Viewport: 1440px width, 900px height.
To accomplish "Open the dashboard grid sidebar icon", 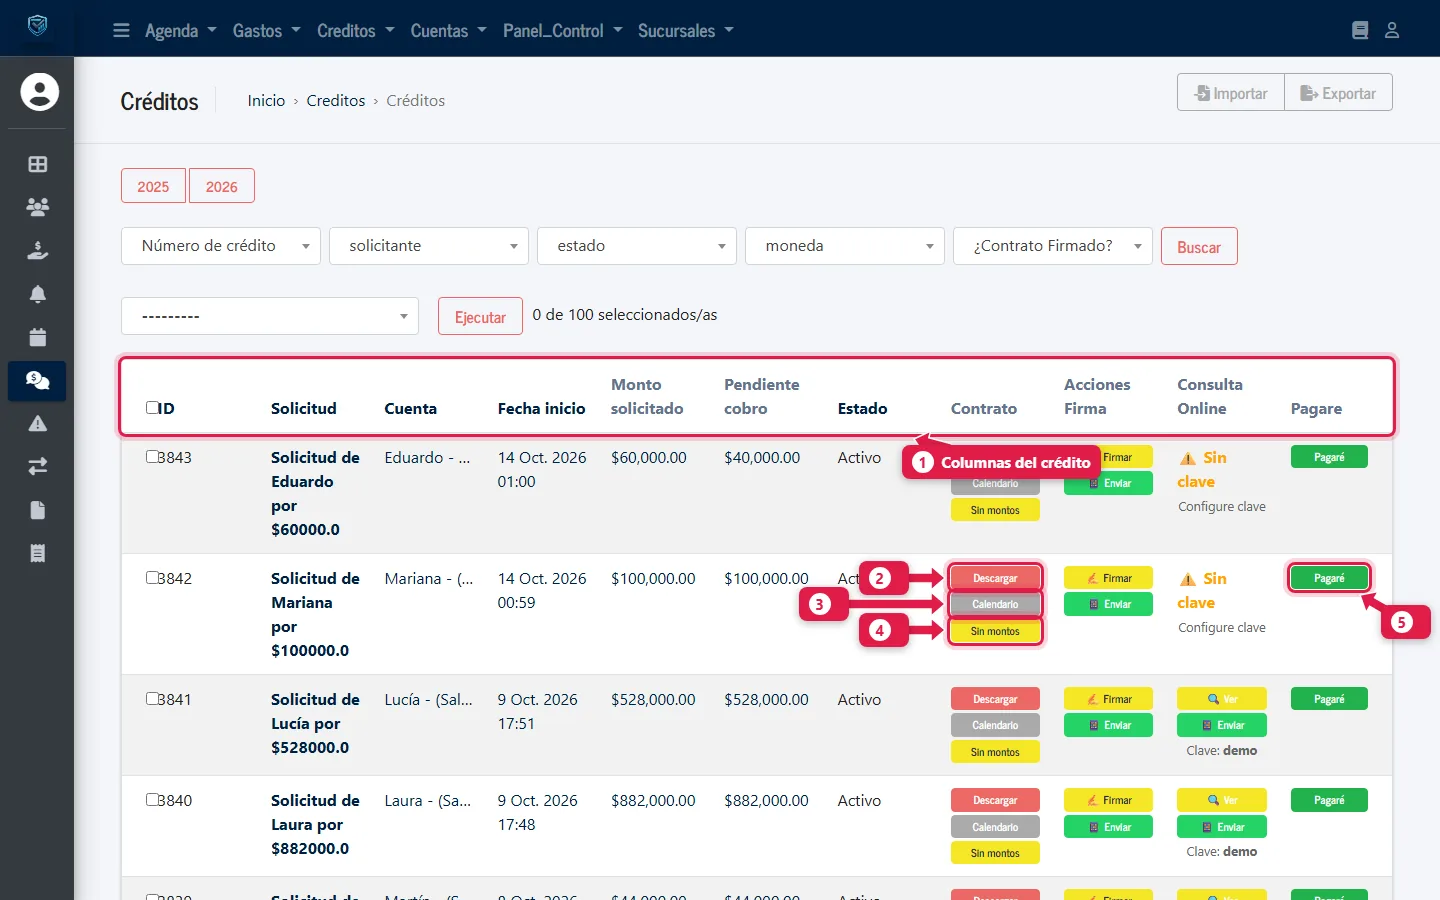I will pos(38,164).
